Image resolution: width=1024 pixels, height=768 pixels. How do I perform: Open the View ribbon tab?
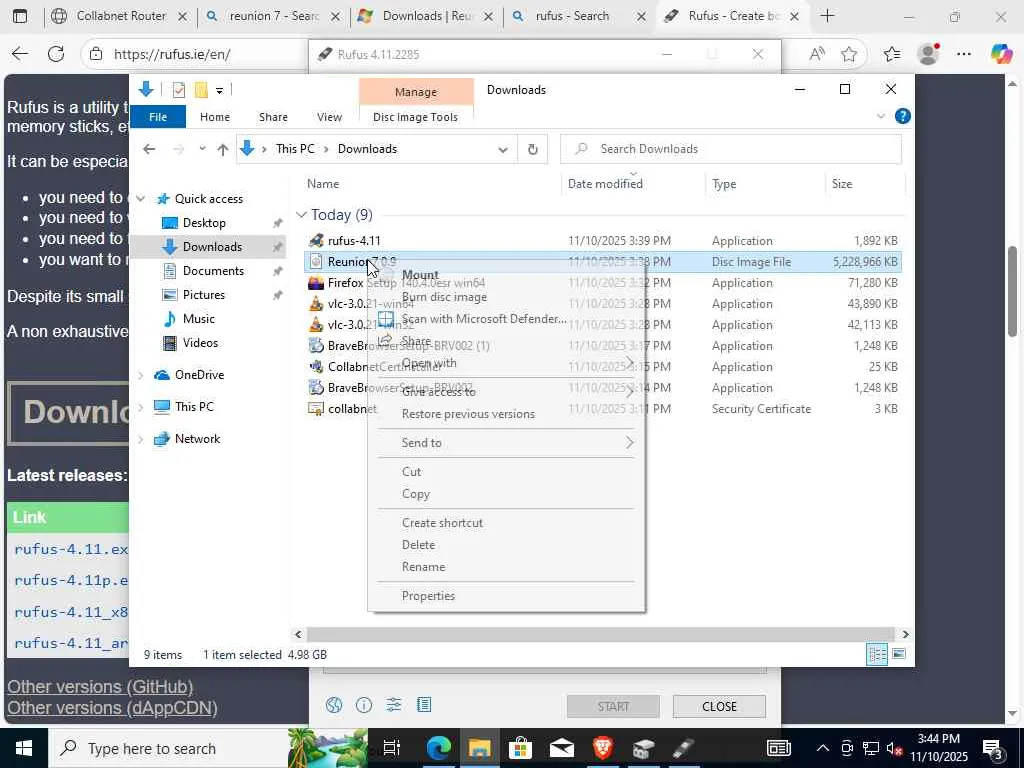tap(329, 117)
